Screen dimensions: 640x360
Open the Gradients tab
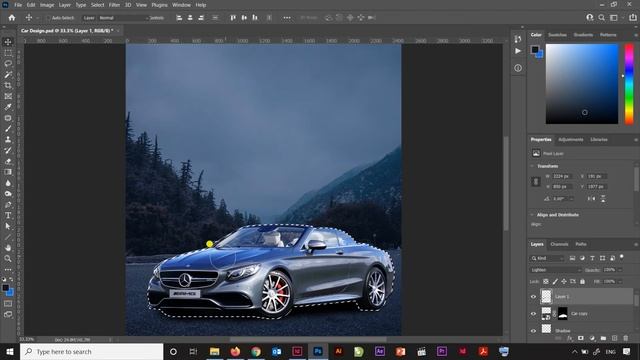point(583,35)
